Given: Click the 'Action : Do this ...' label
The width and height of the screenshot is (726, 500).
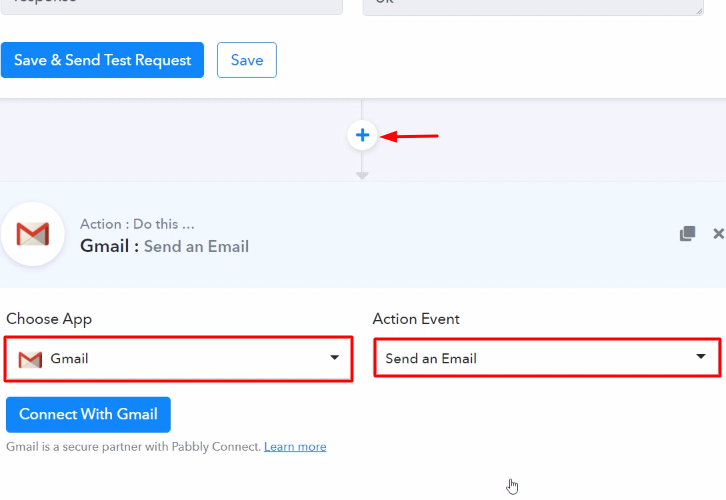Looking at the screenshot, I should click(x=137, y=224).
